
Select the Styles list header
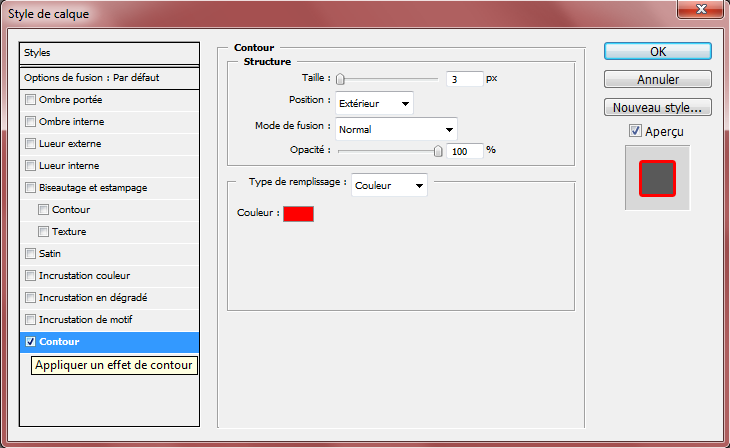[110, 52]
